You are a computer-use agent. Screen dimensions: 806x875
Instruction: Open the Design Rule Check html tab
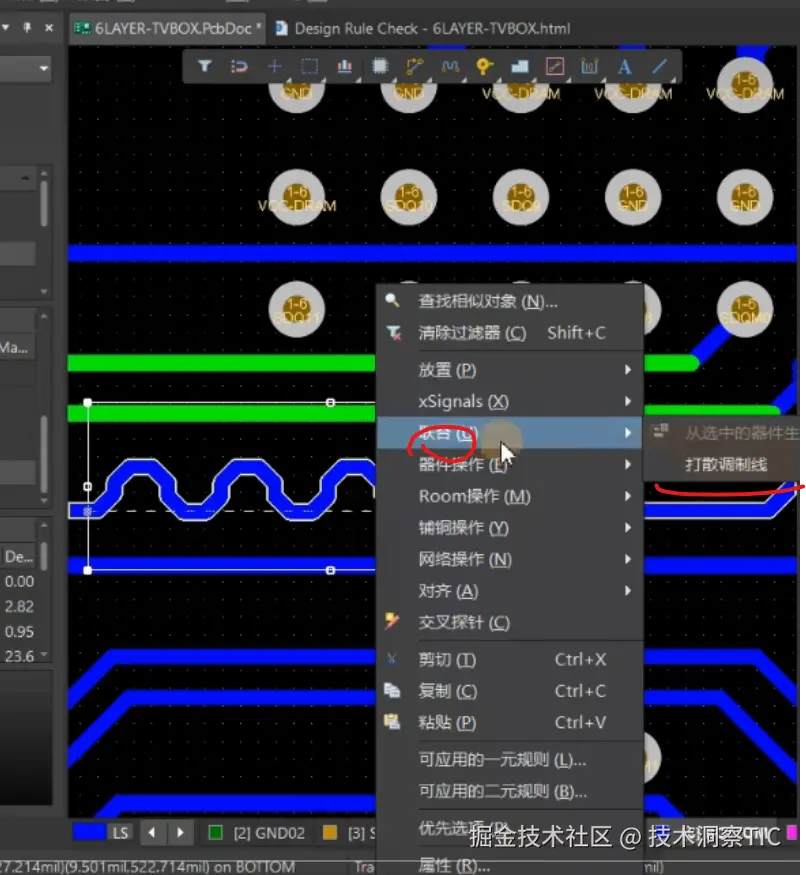(x=423, y=28)
